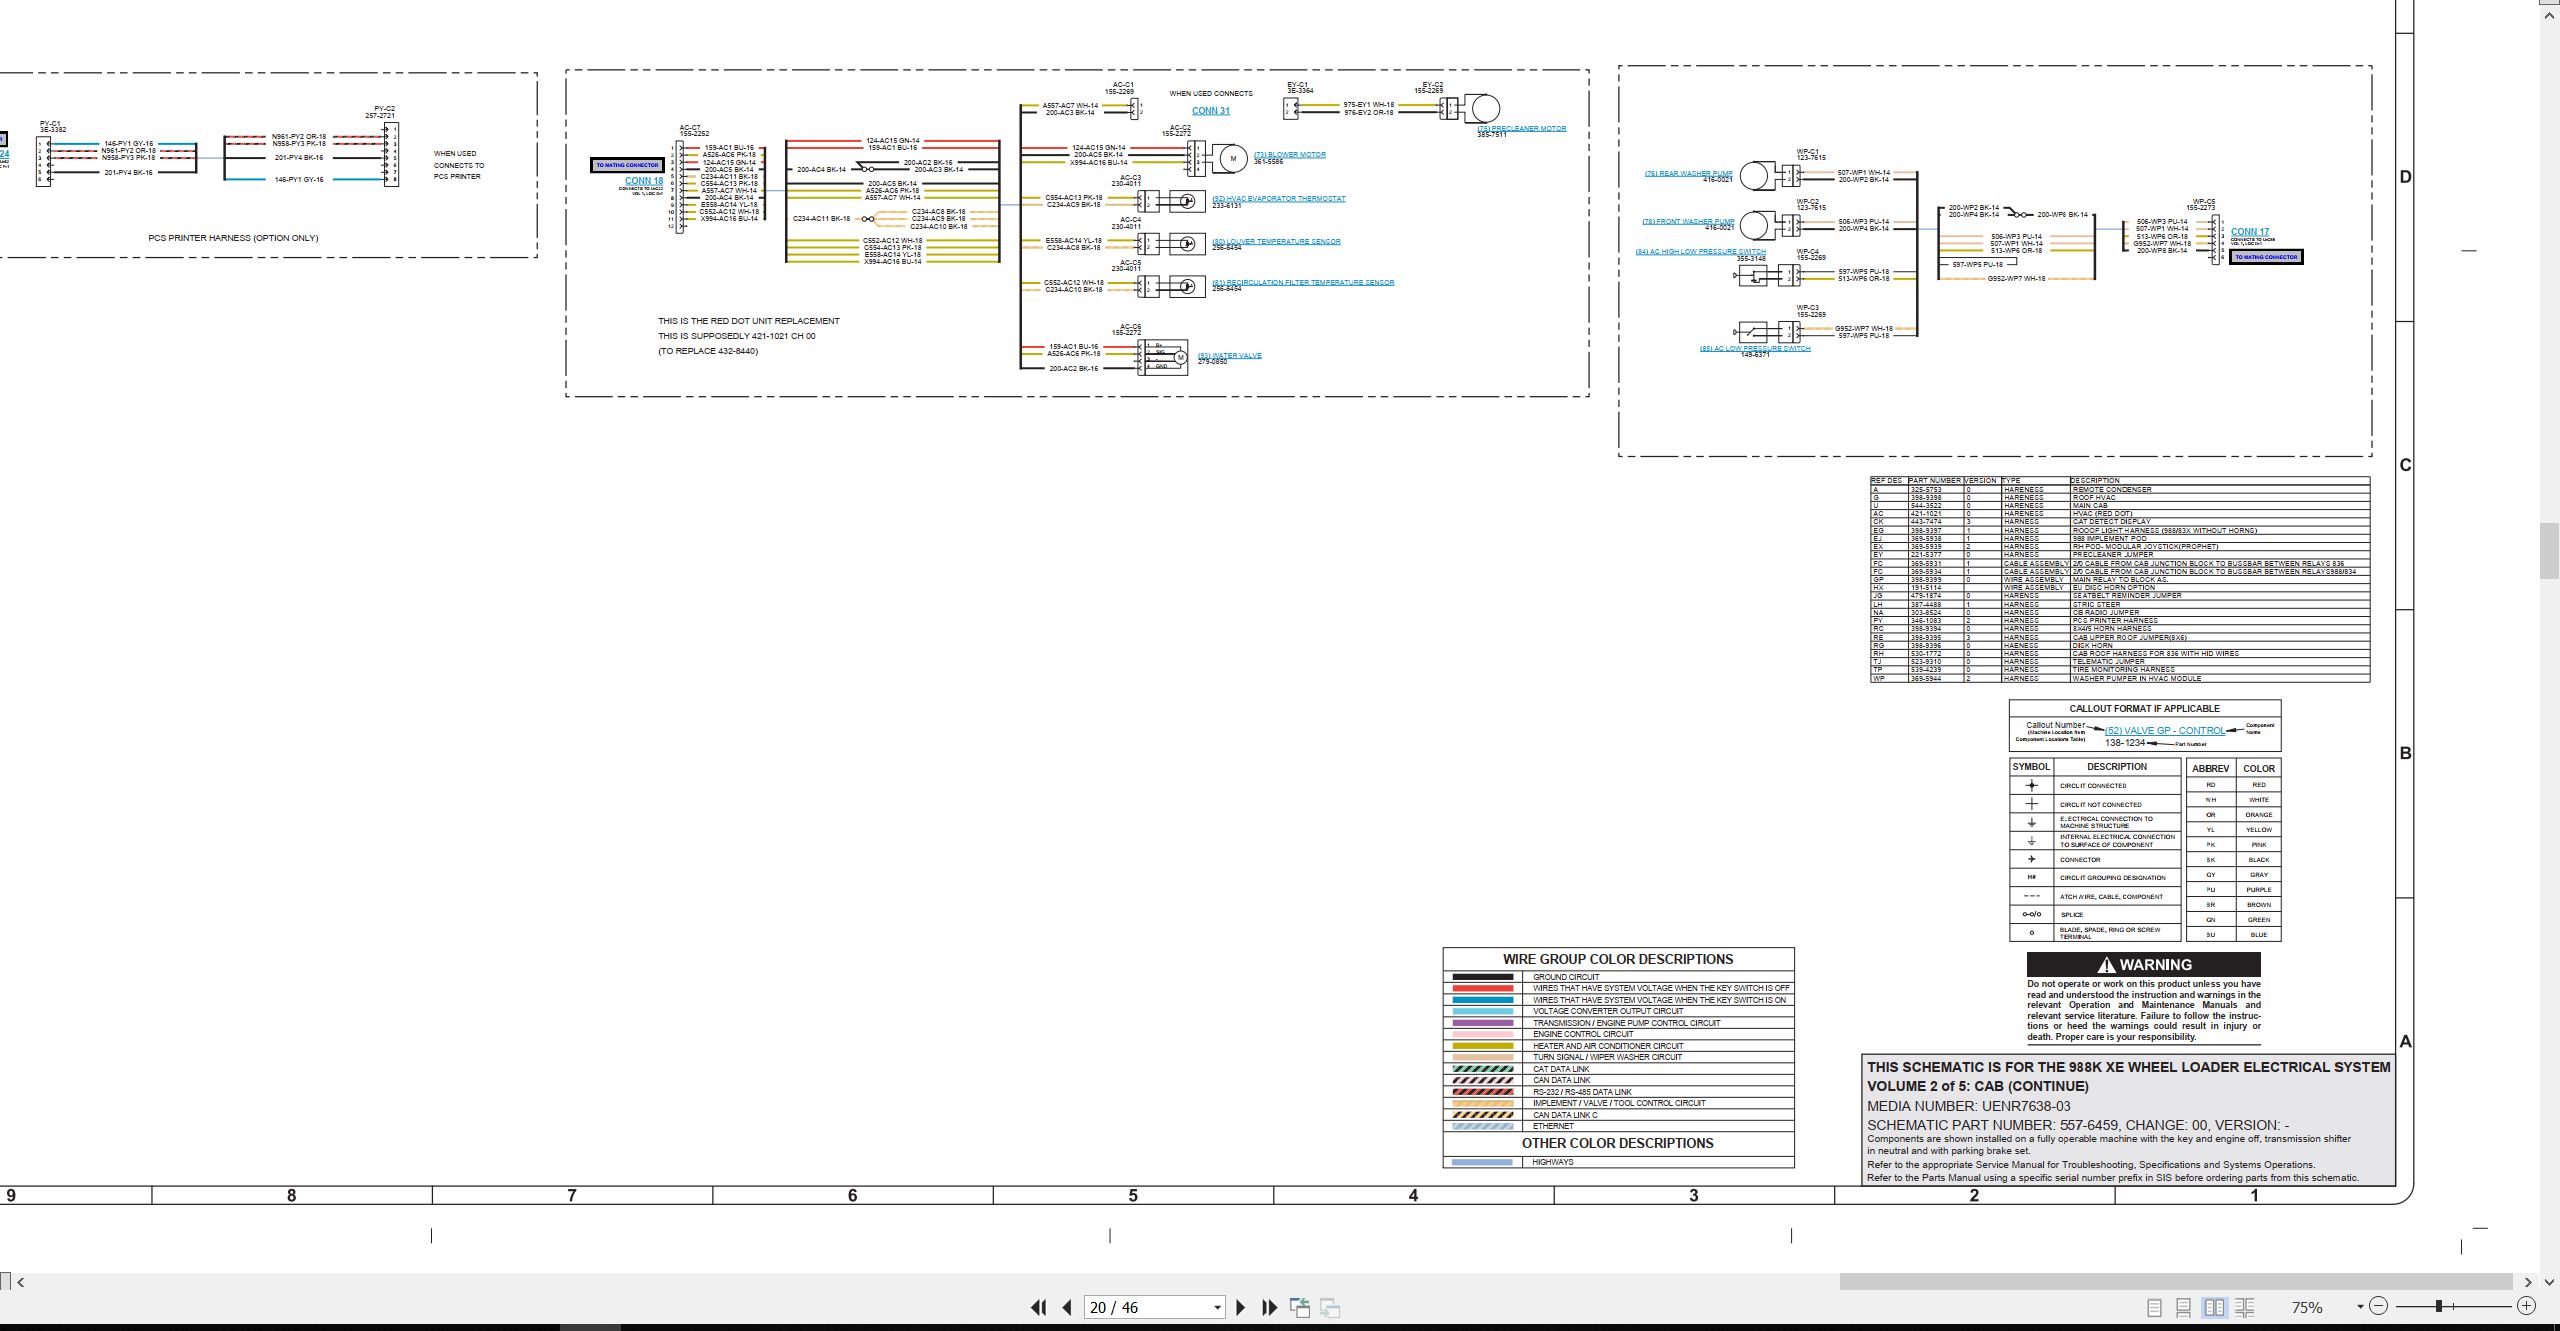Open the CONN 17 link

[2250, 231]
